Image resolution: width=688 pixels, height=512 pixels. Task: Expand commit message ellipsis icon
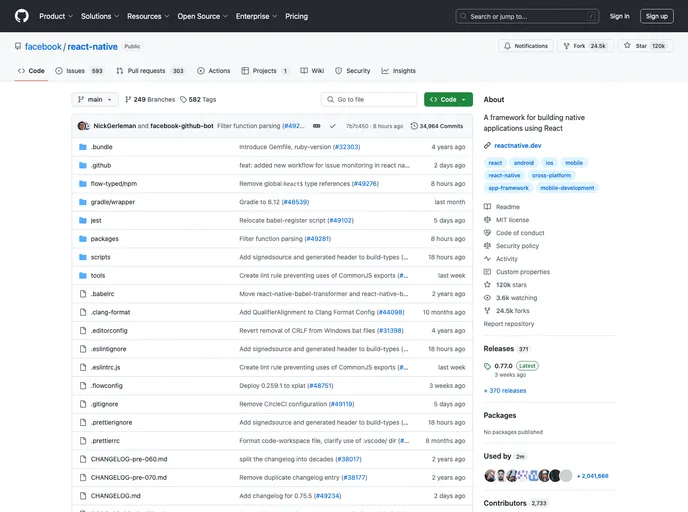pos(316,126)
